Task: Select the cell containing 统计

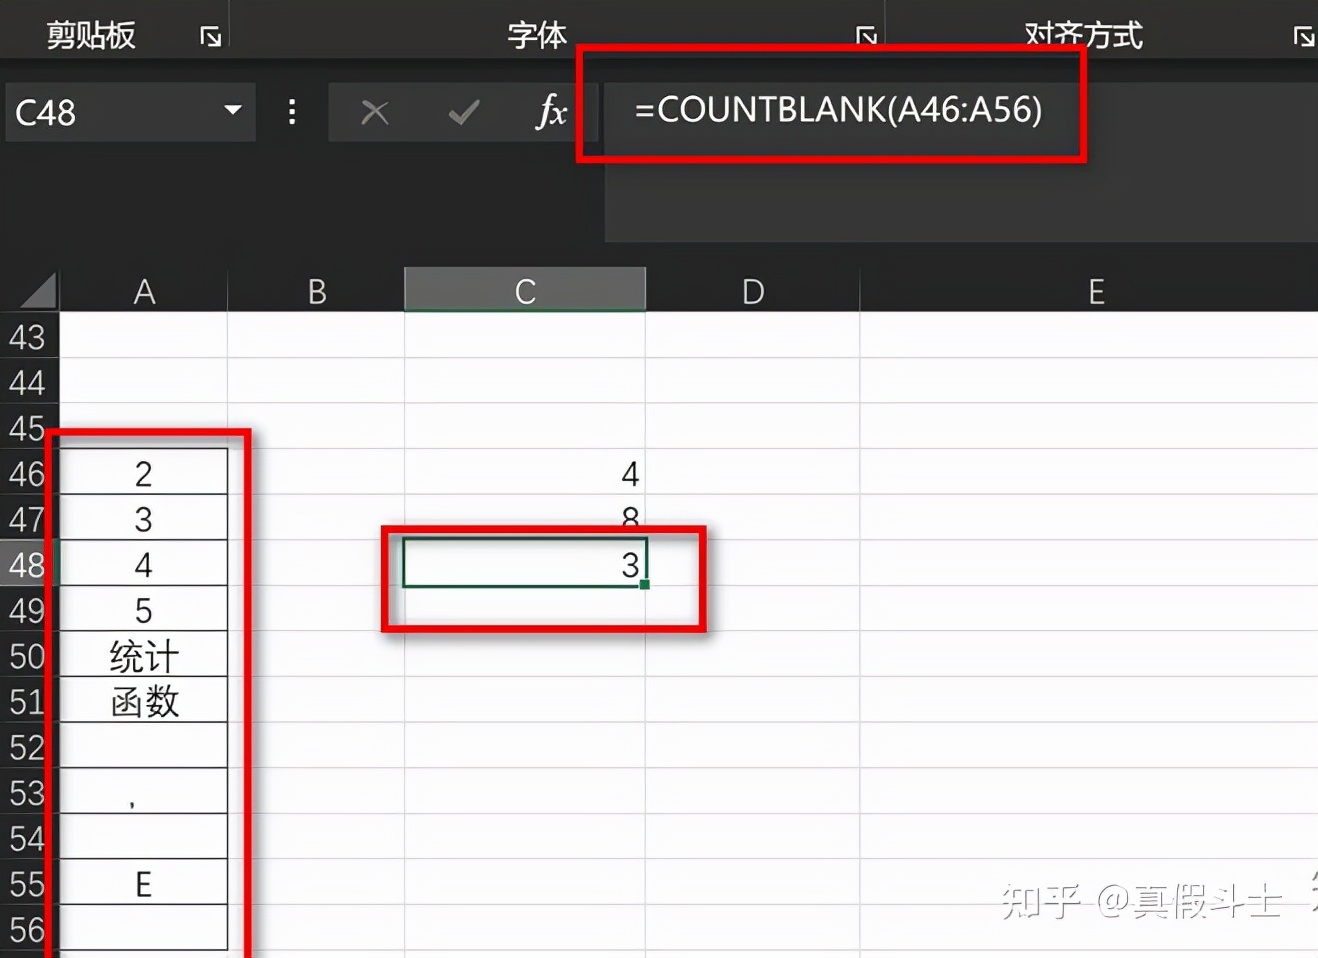Action: tap(143, 655)
